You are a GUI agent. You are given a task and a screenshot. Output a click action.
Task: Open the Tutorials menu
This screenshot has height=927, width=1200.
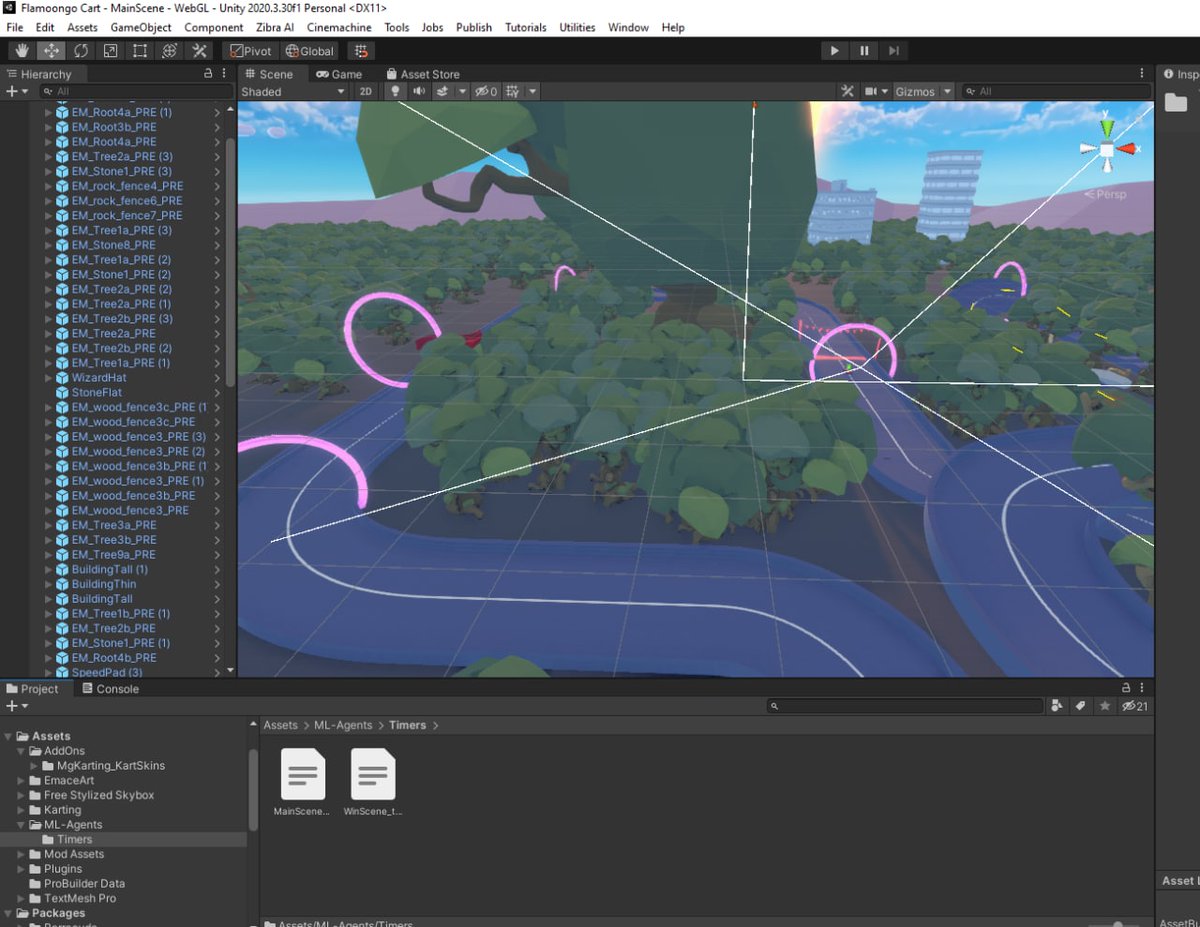(x=525, y=27)
